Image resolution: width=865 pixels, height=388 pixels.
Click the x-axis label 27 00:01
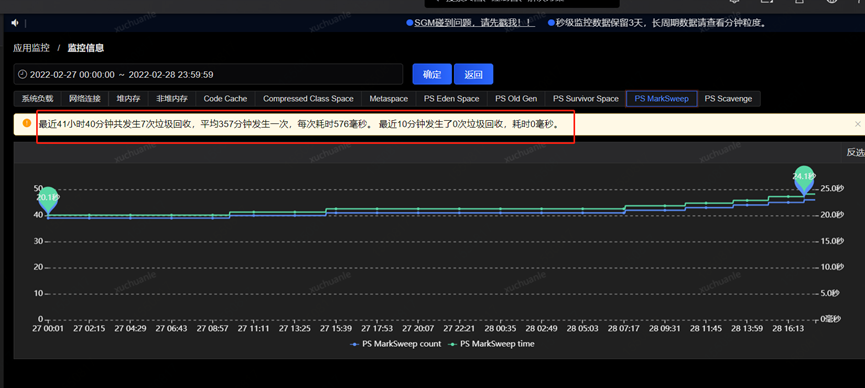click(x=49, y=328)
